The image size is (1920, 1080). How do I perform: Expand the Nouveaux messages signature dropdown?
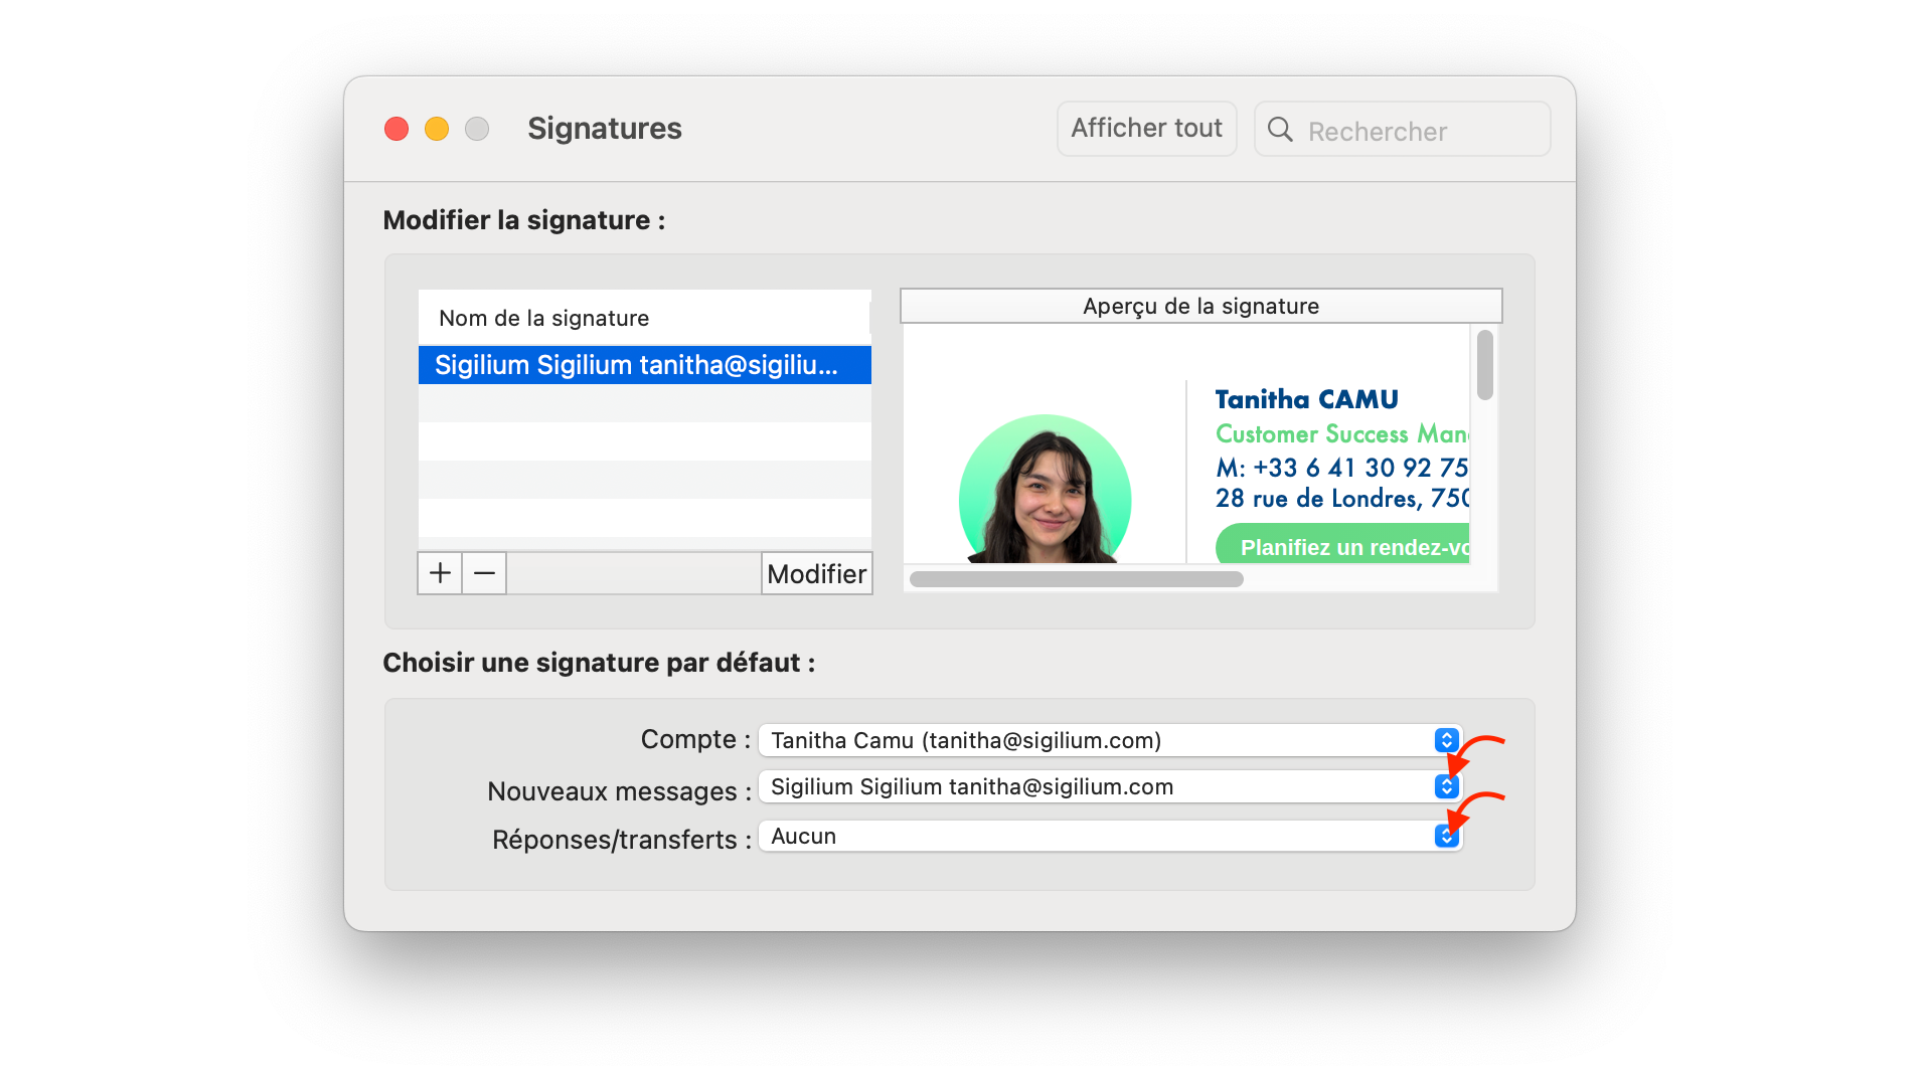(x=1445, y=787)
